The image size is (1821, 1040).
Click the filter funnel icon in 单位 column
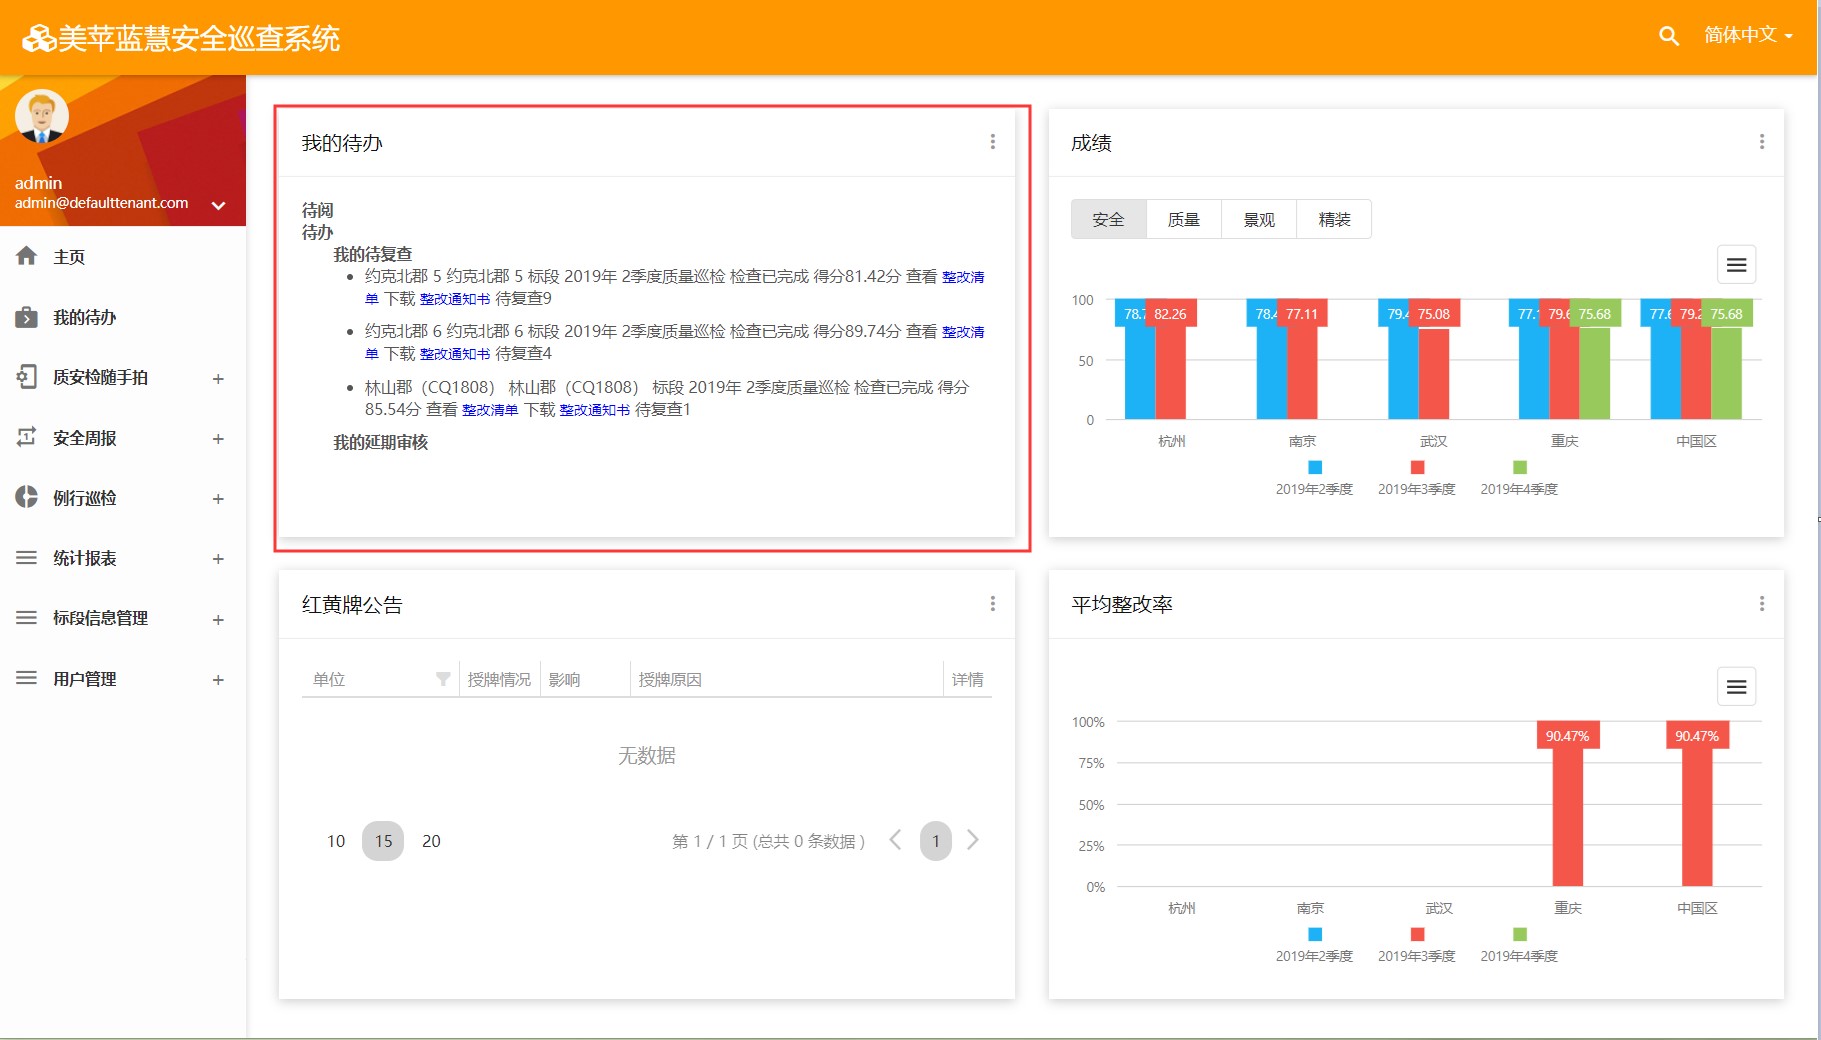click(443, 679)
